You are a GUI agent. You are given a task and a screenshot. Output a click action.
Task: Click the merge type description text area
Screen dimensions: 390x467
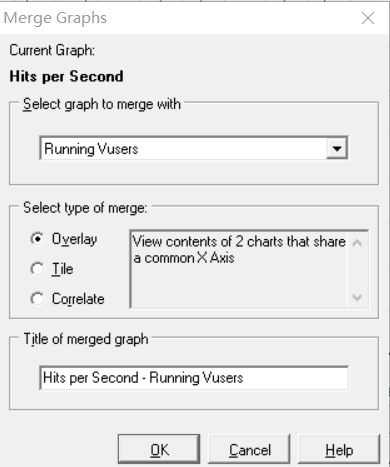pyautogui.click(x=239, y=269)
